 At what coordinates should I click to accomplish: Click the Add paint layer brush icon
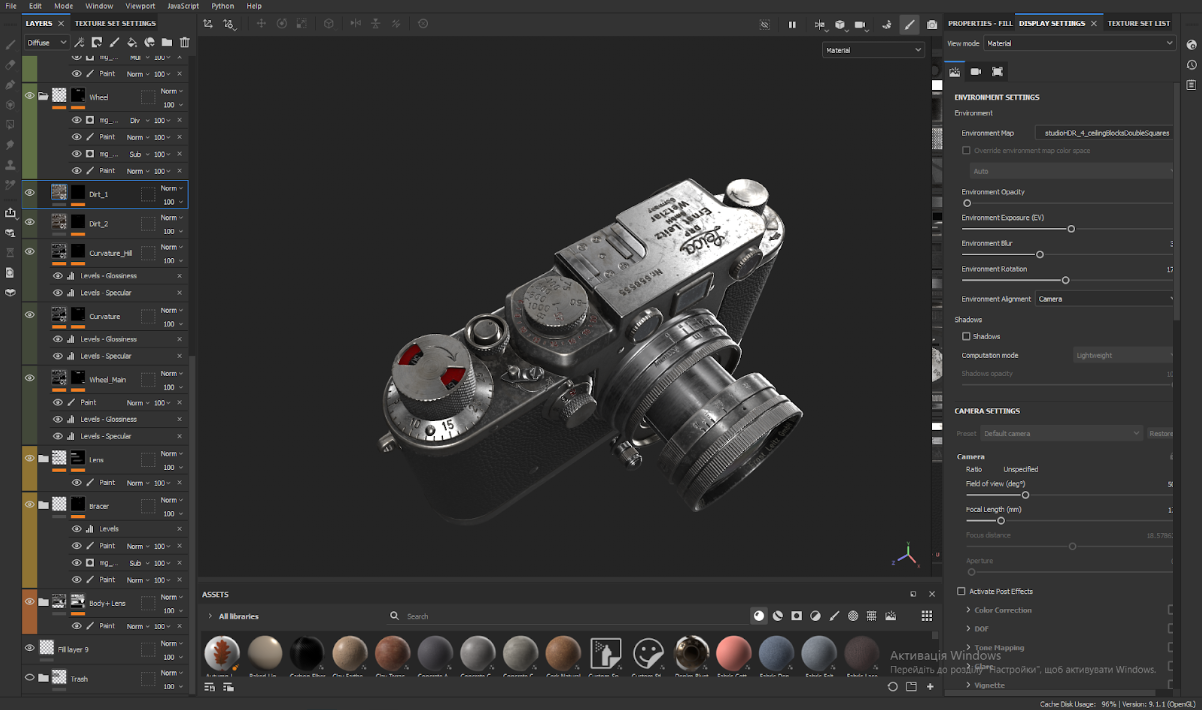[x=116, y=41]
